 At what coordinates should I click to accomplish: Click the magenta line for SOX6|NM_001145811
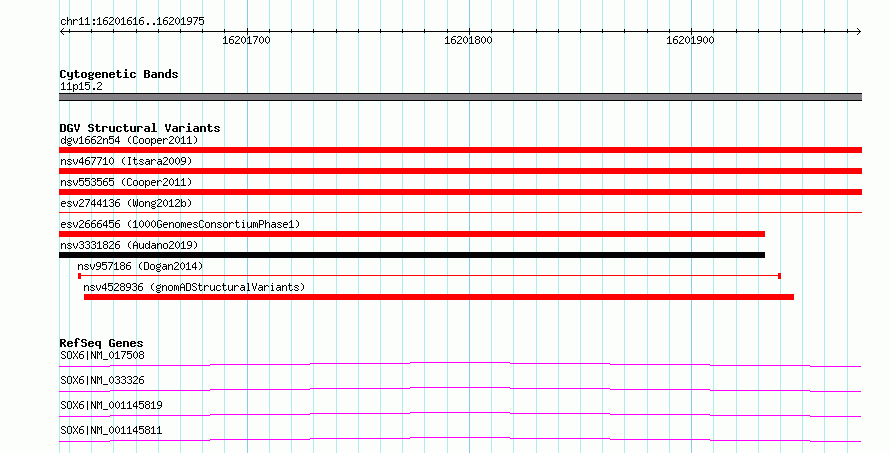point(460,439)
